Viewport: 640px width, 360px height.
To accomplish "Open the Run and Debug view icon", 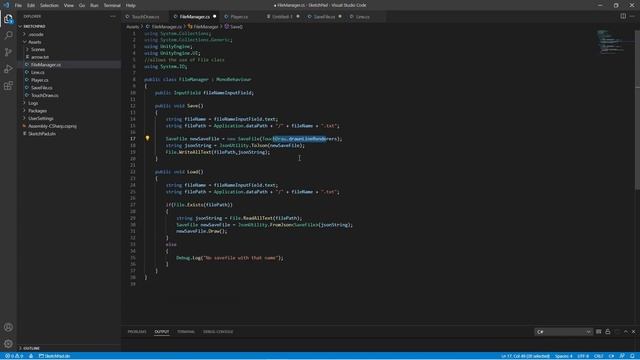I will pos(8,69).
